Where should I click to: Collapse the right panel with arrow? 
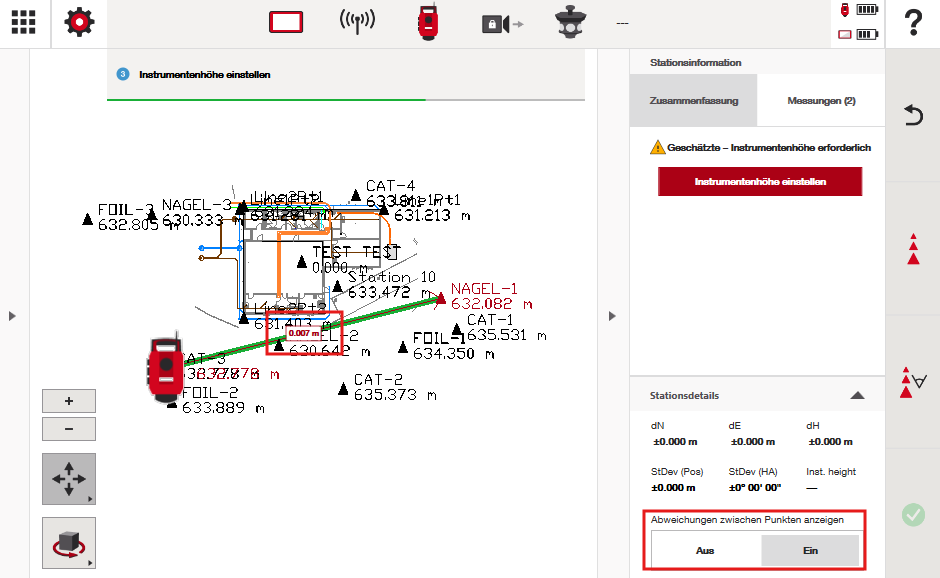point(612,316)
